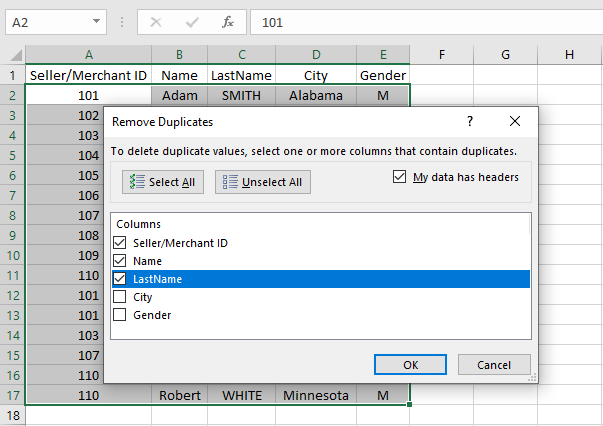This screenshot has height=426, width=603.
Task: Click the dialog resize grip corner
Action: click(533, 378)
